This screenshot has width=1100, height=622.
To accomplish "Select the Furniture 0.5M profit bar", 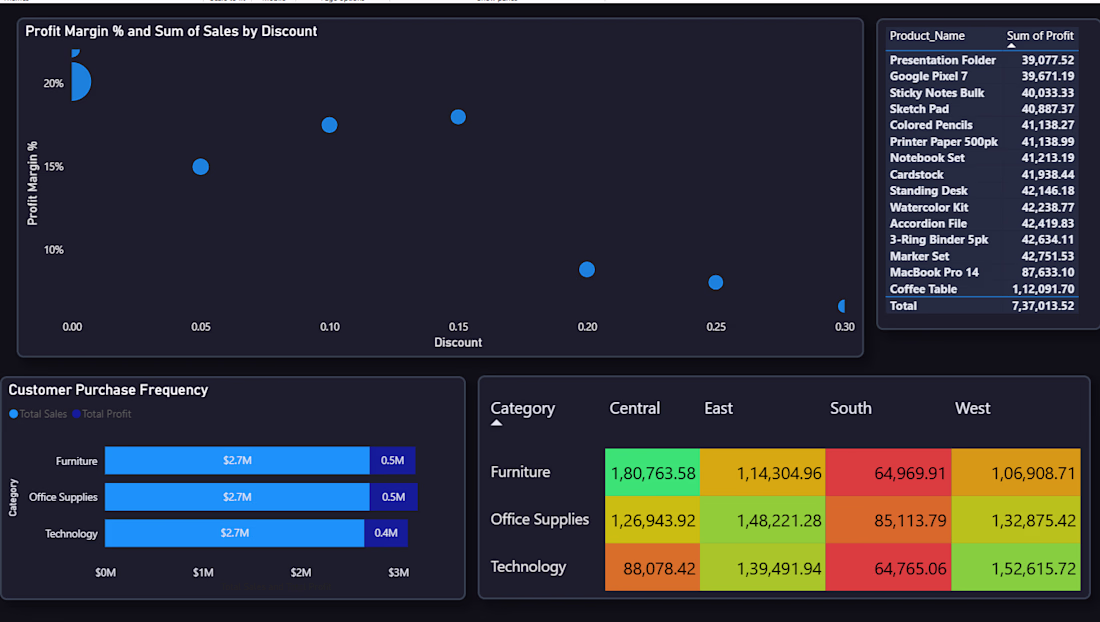I will pos(393,461).
